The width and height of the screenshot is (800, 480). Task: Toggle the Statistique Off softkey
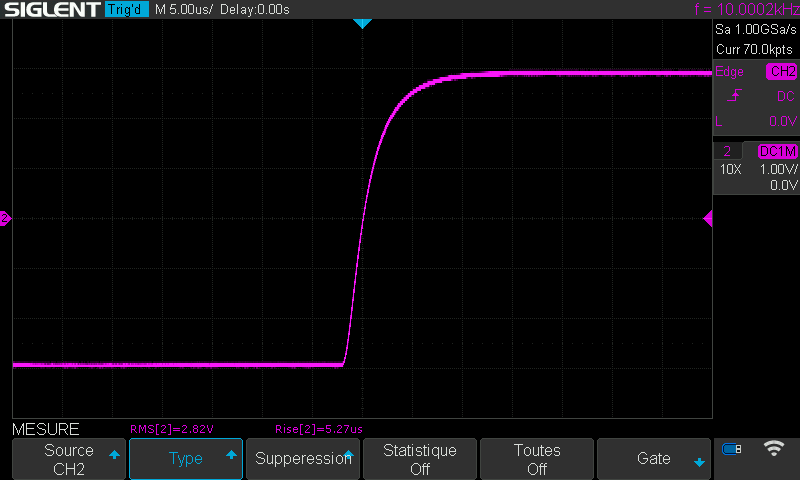tap(420, 459)
